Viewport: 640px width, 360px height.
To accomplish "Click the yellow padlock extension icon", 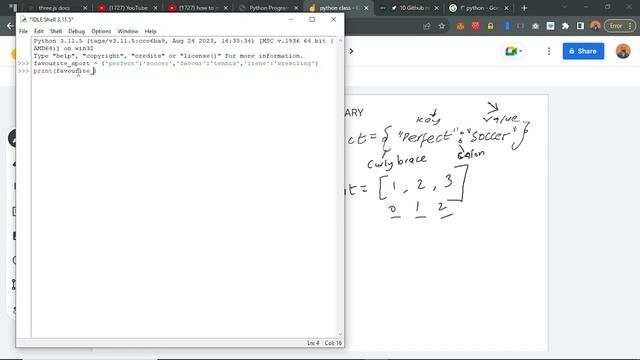I will (490, 26).
